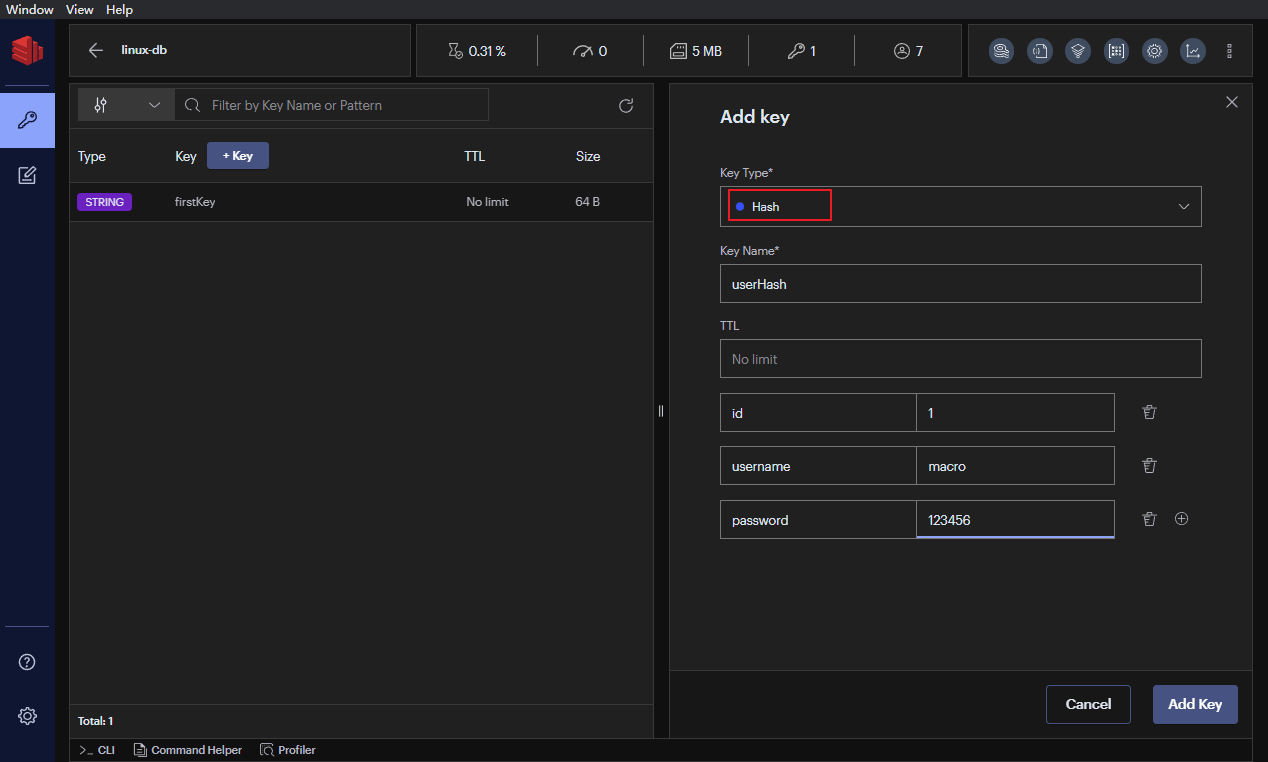The width and height of the screenshot is (1268, 762).
Task: Open the Workbench icon in the sidebar
Action: tap(27, 176)
